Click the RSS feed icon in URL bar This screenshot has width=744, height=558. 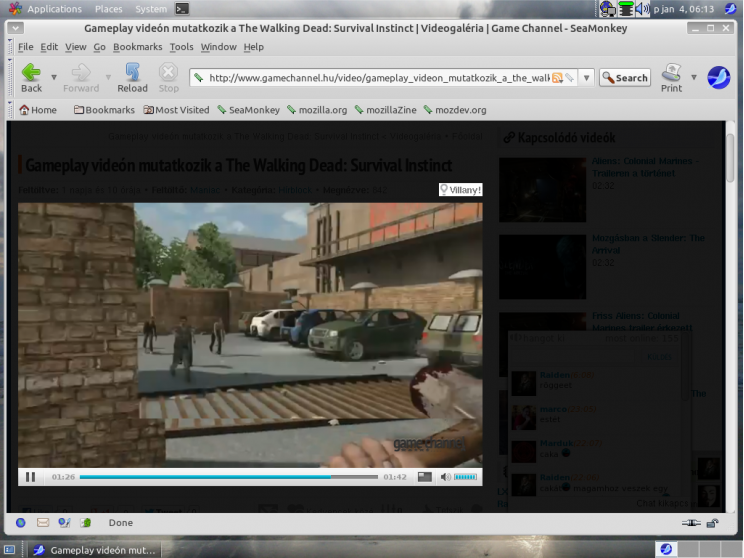[x=557, y=78]
